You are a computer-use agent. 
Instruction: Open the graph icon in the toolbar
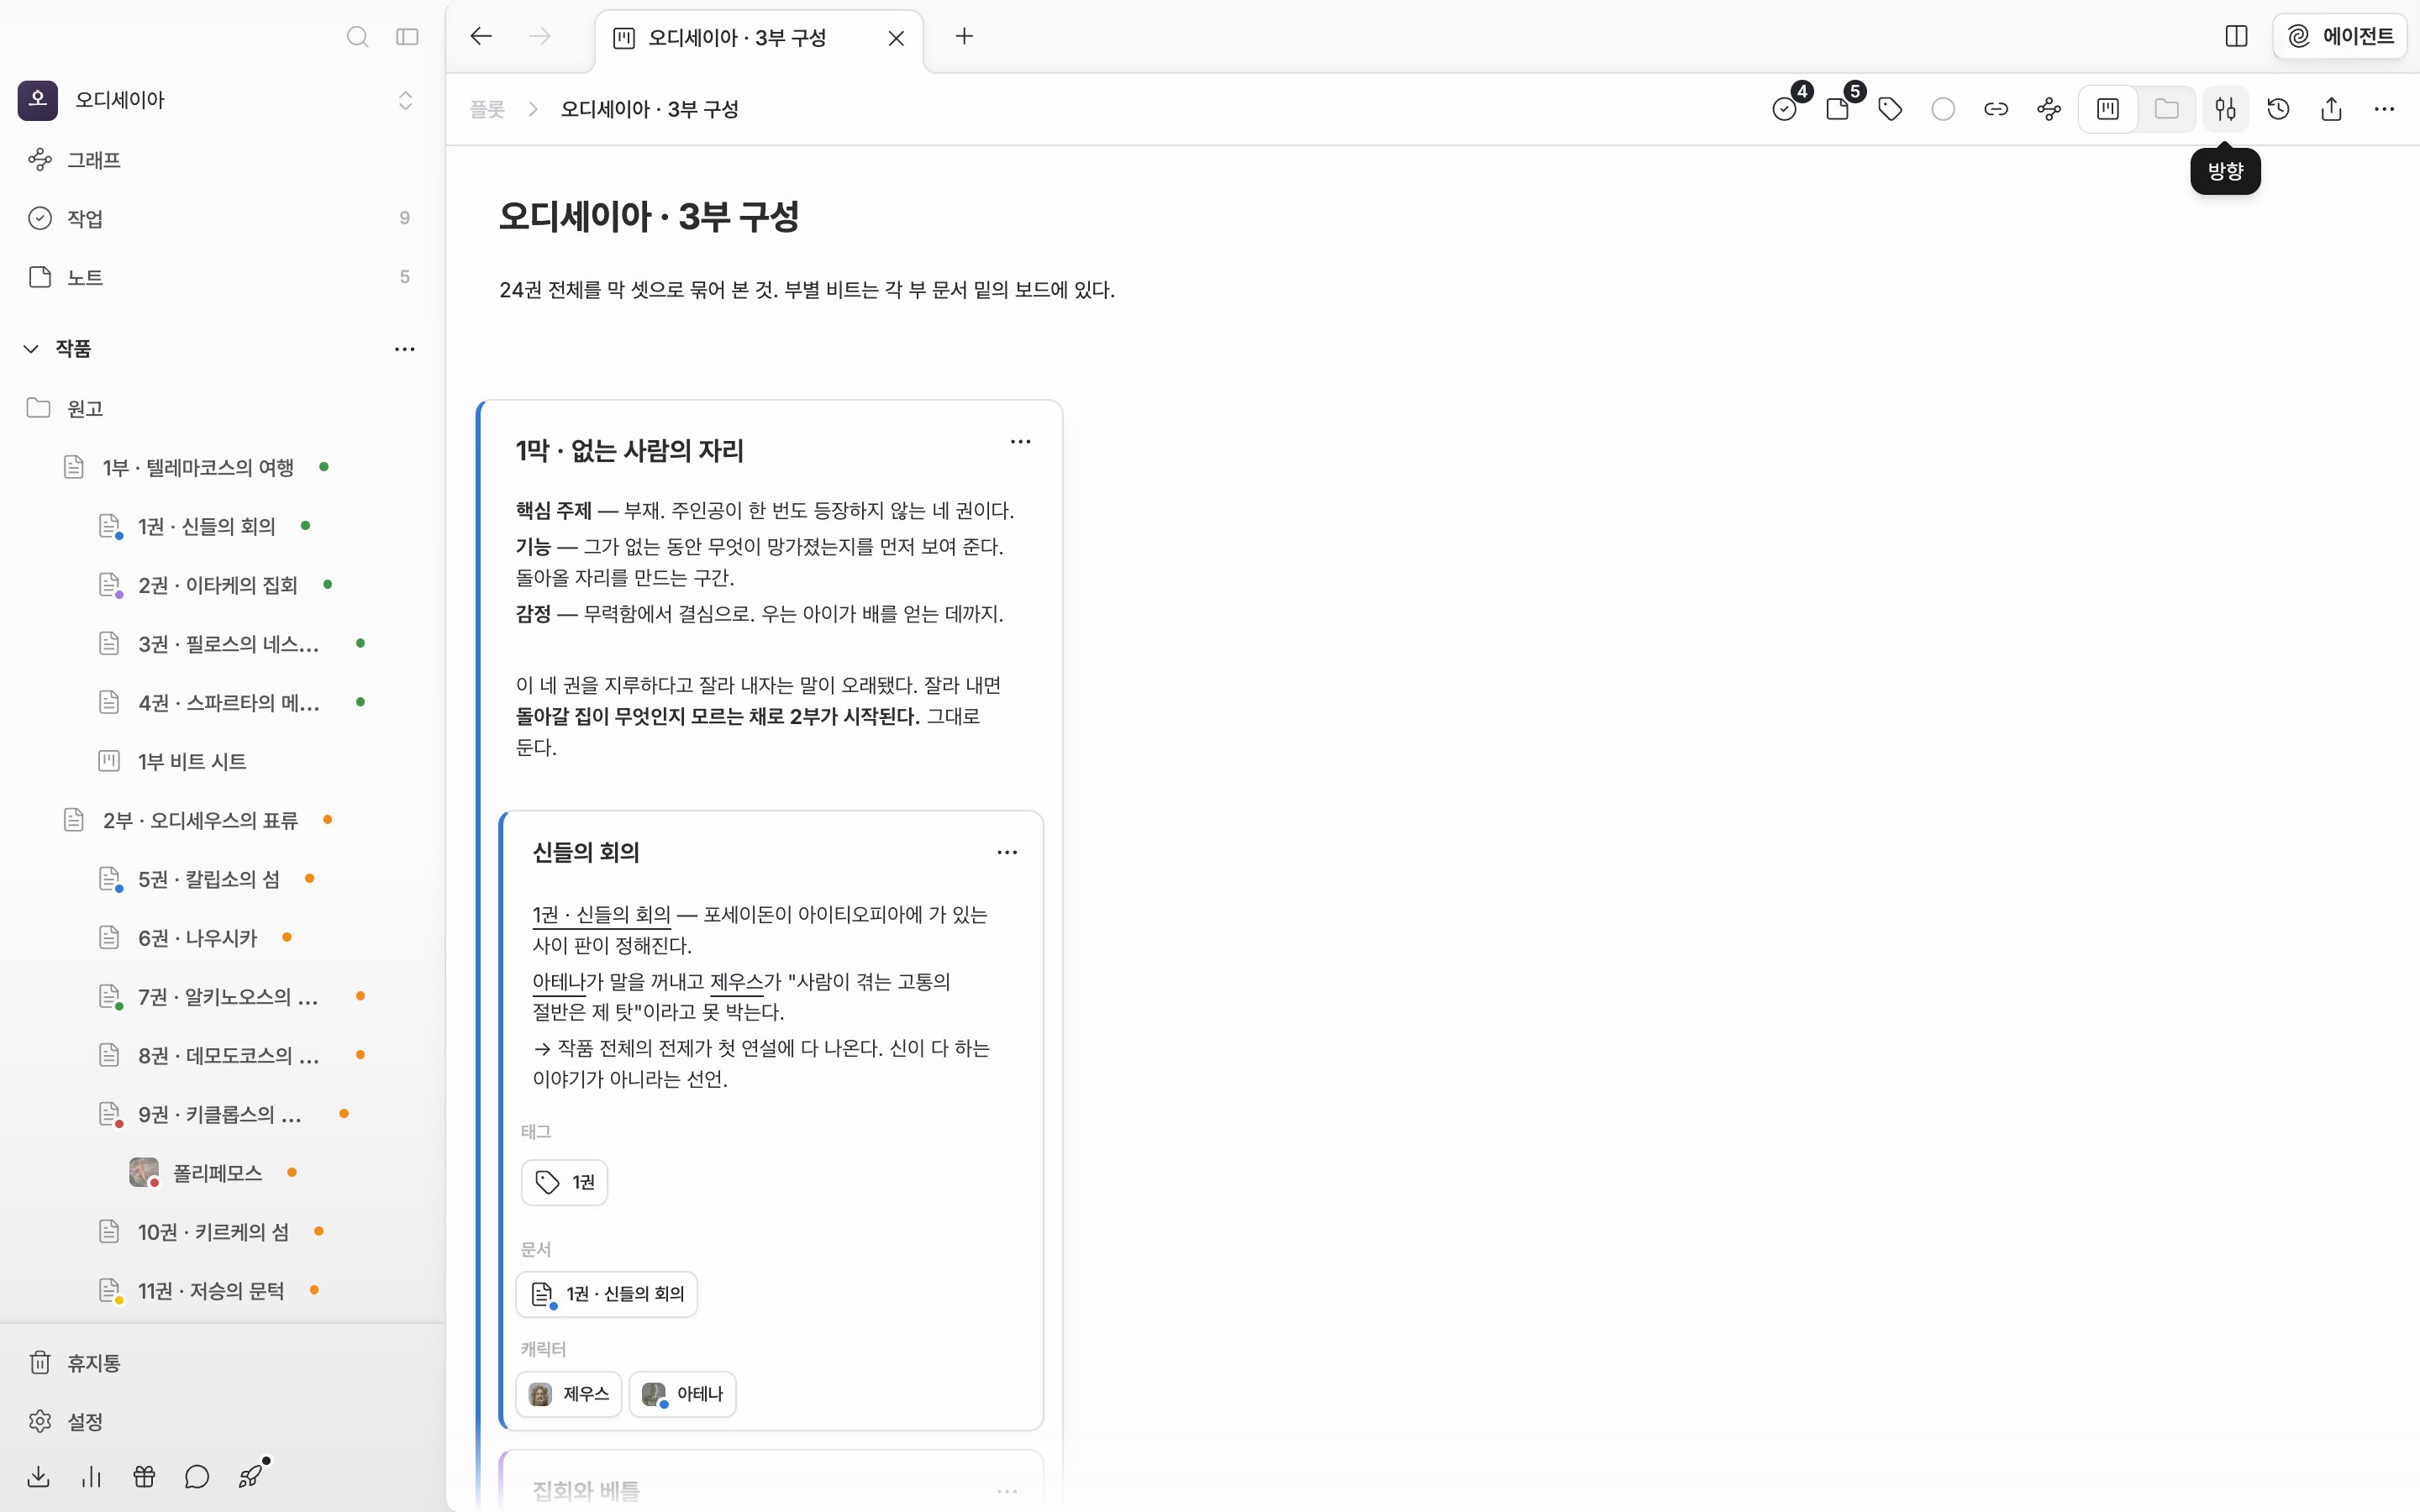point(2049,109)
